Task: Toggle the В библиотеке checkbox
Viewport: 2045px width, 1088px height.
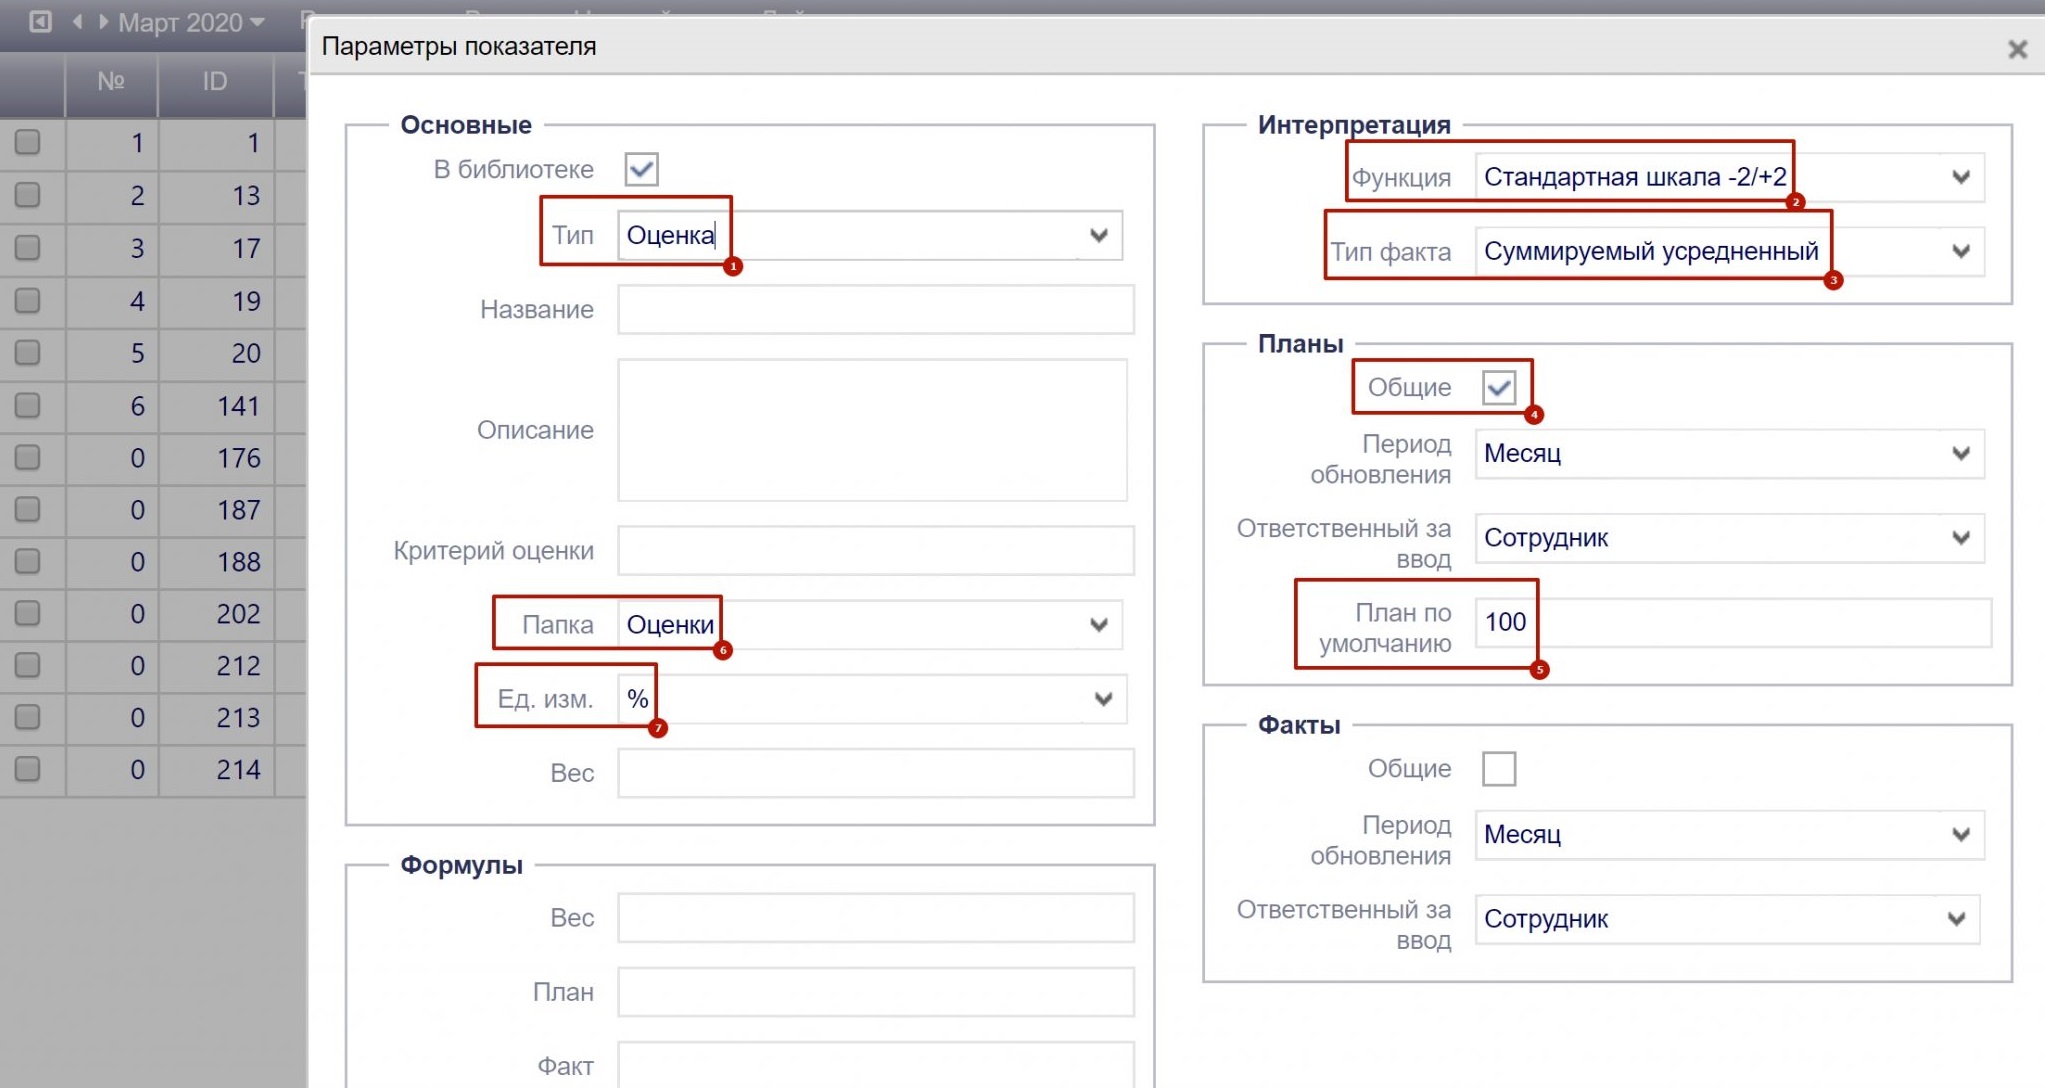Action: click(641, 169)
